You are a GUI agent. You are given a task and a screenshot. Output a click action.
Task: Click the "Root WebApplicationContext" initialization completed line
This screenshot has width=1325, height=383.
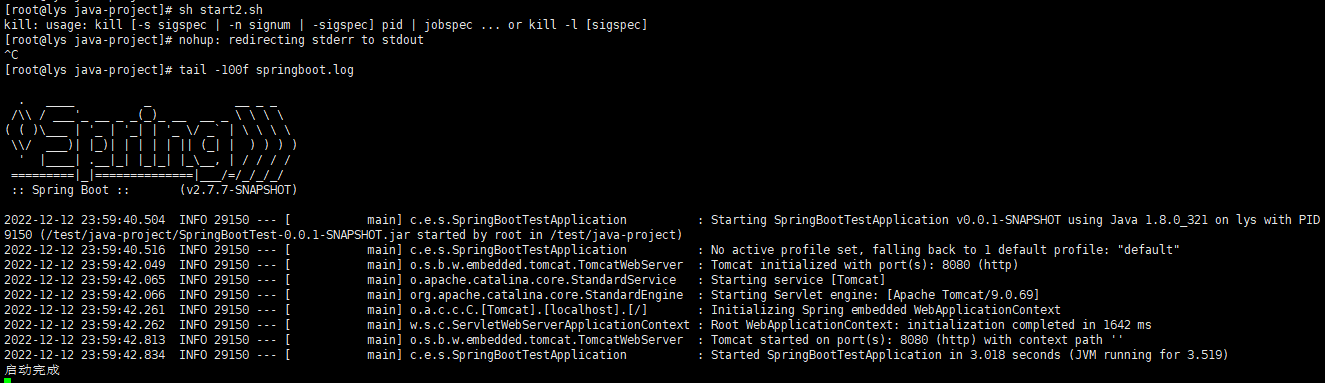tap(931, 325)
